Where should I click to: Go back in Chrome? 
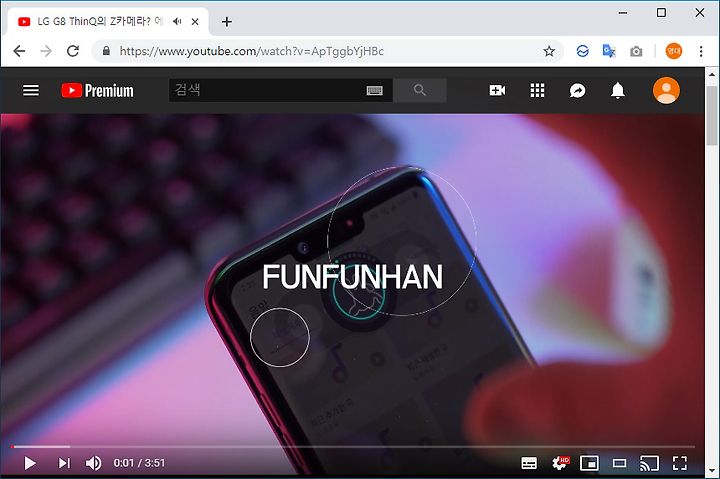19,51
